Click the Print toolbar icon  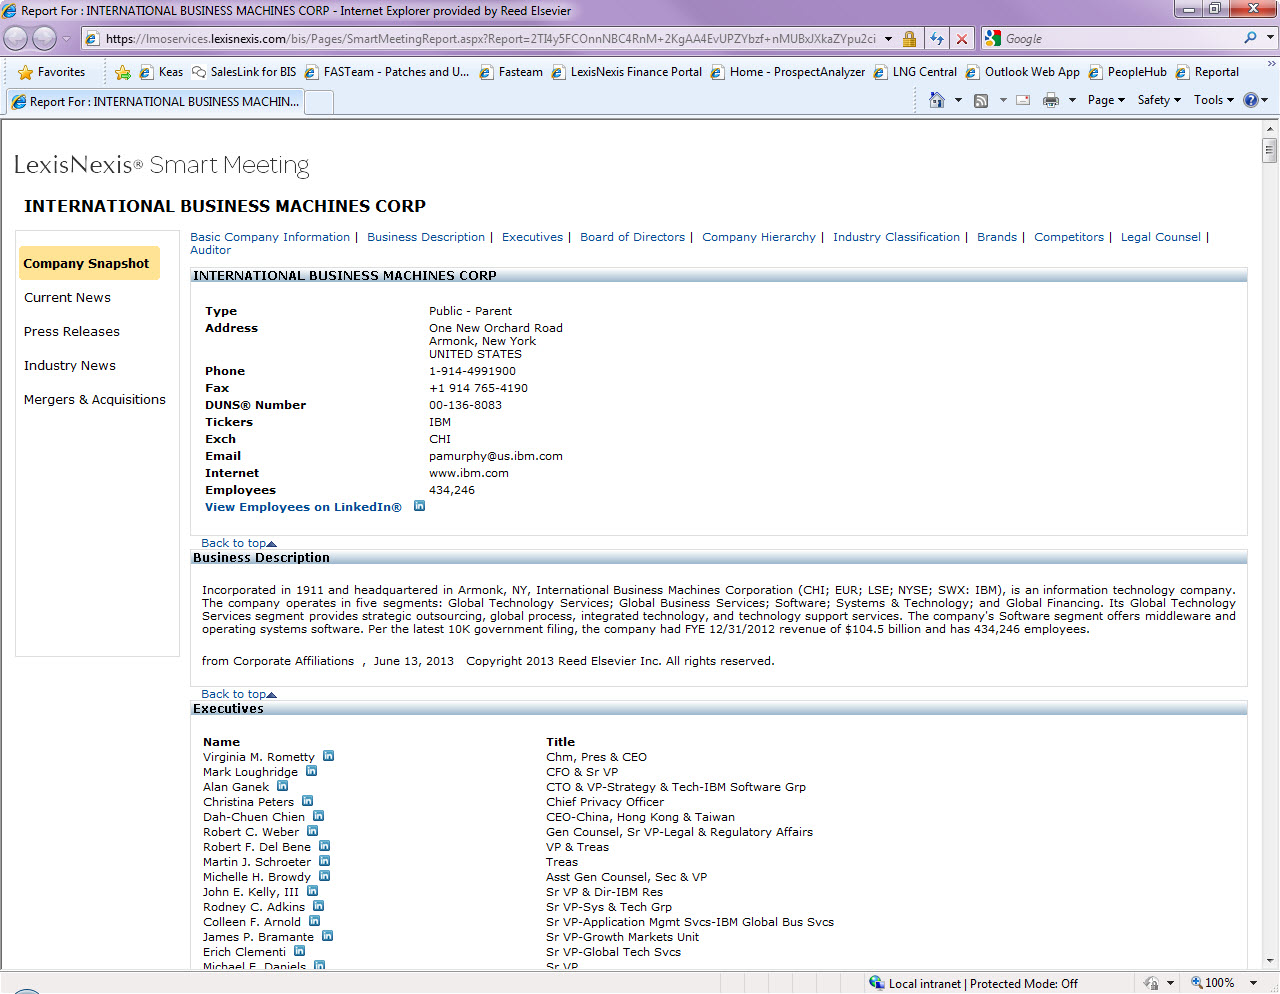click(1051, 100)
